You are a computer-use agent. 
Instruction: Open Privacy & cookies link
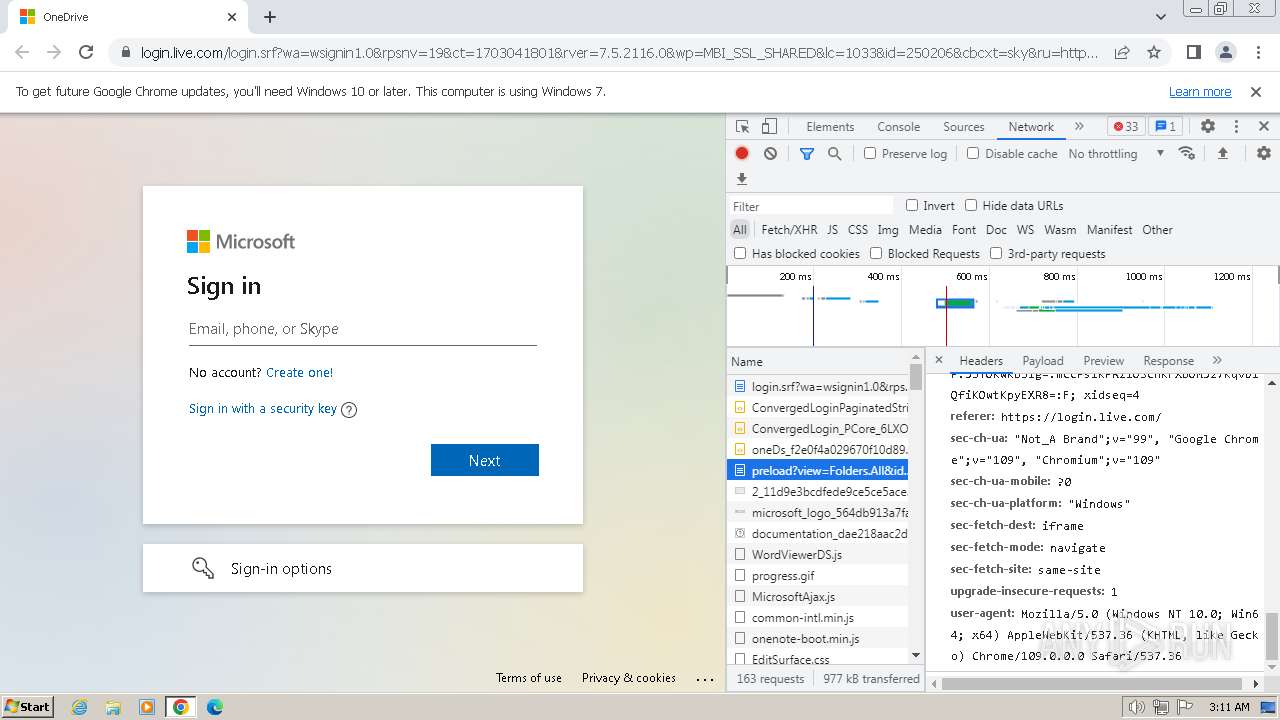(629, 678)
